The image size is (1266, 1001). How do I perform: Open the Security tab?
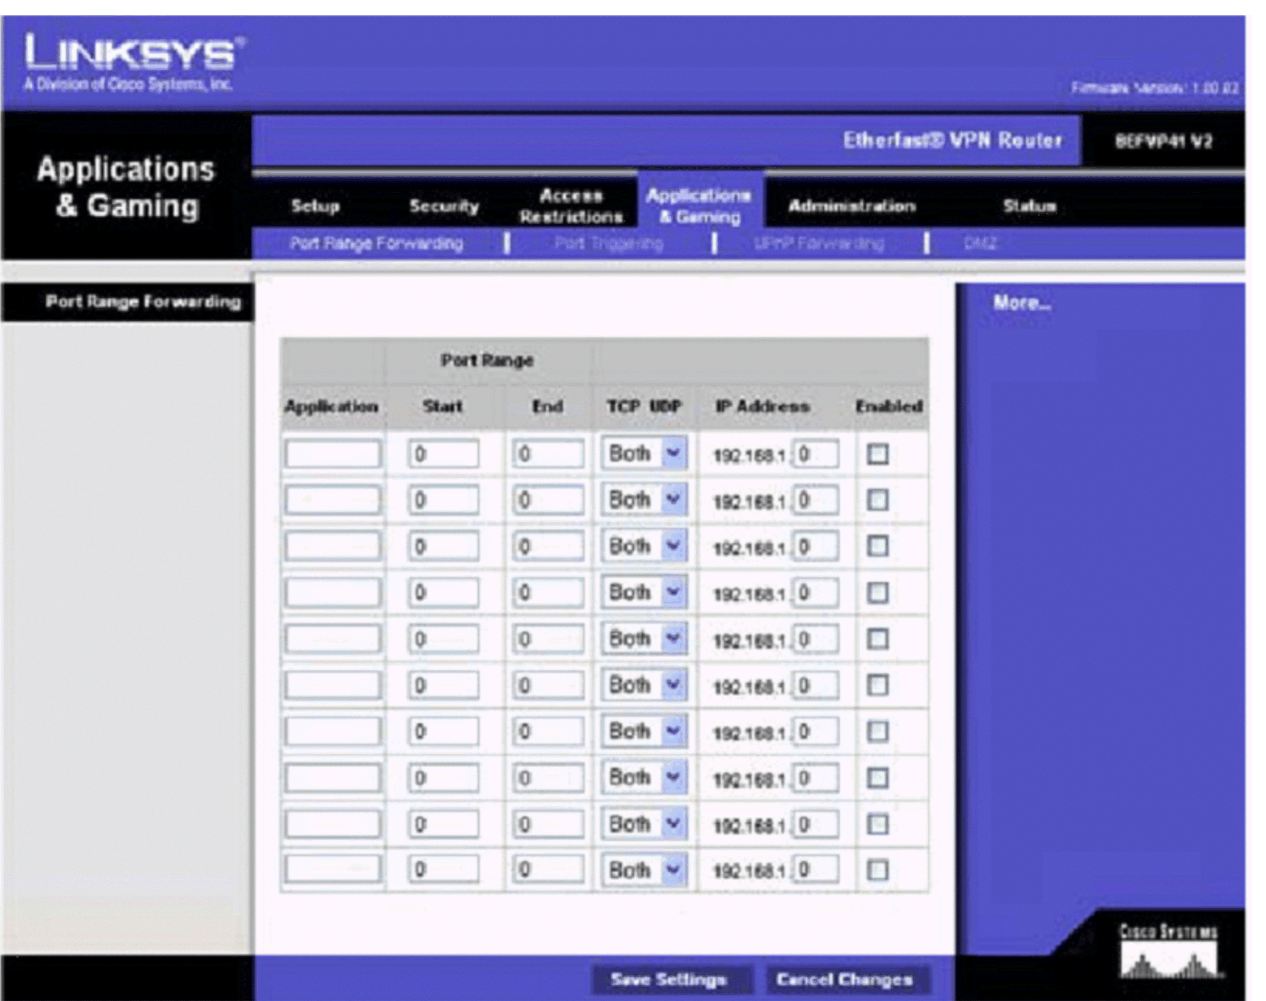click(x=444, y=206)
